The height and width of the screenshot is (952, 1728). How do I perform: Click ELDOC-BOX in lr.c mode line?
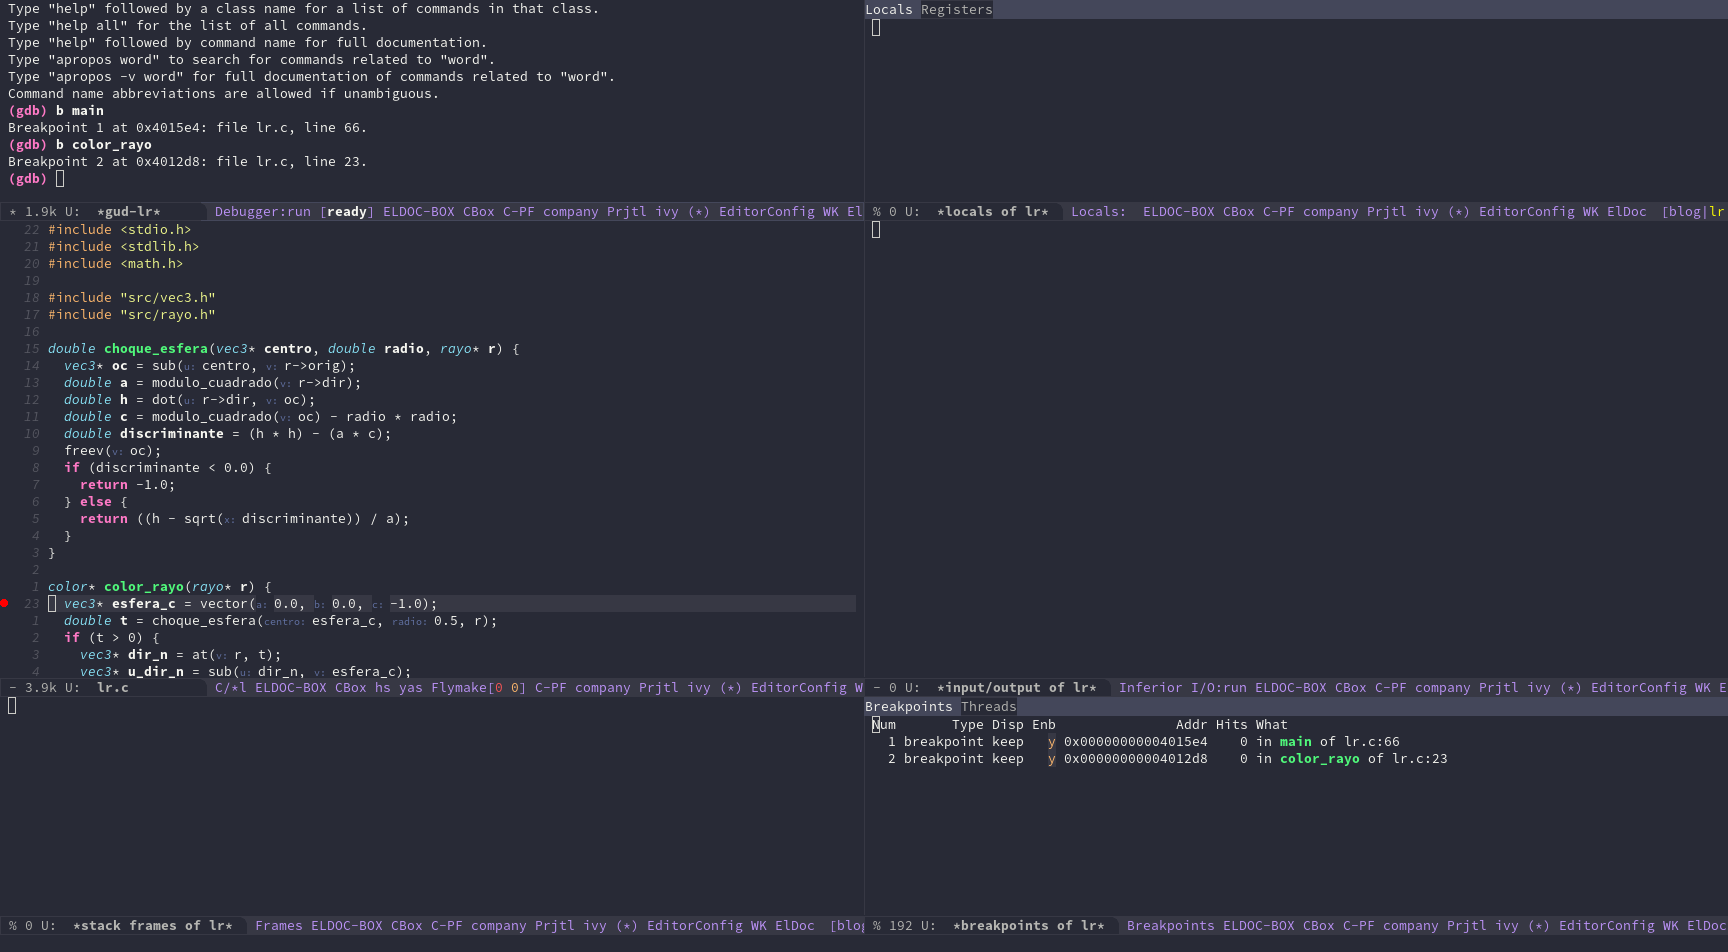click(x=291, y=688)
